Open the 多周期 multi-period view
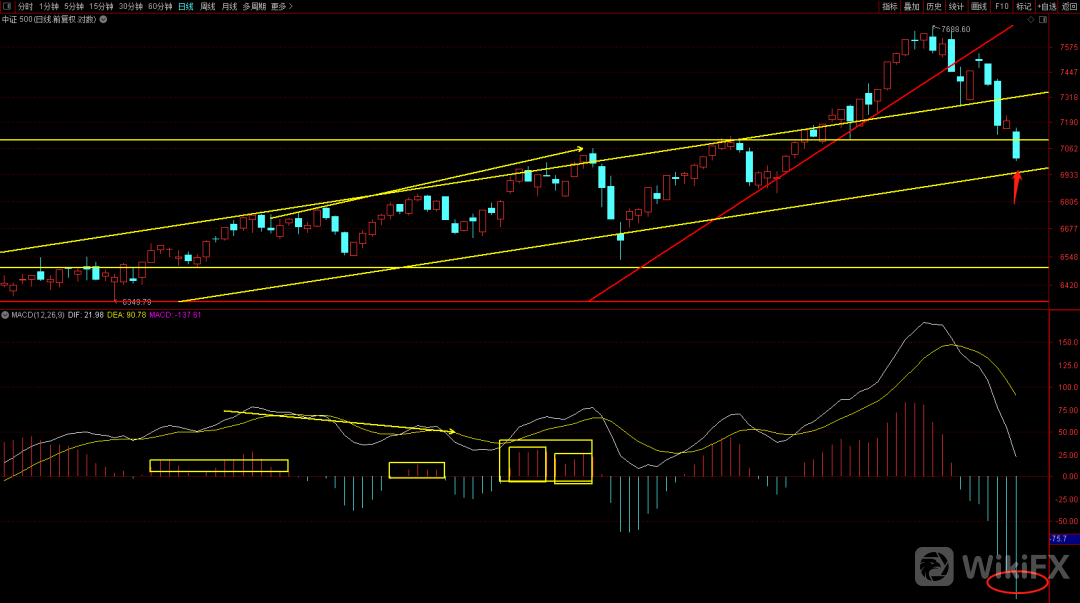 [x=253, y=6]
